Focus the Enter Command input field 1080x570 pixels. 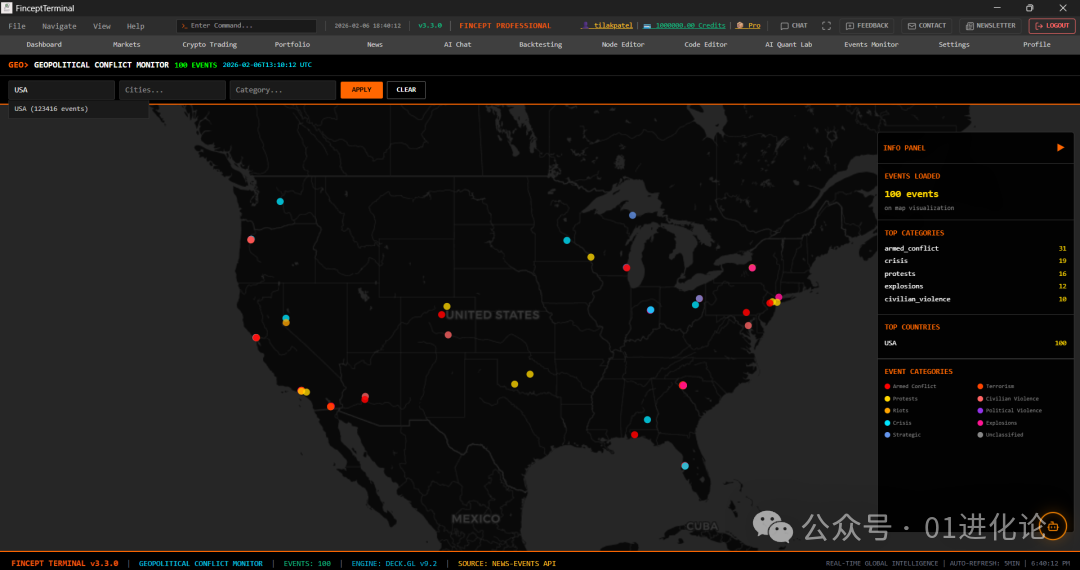click(x=247, y=26)
